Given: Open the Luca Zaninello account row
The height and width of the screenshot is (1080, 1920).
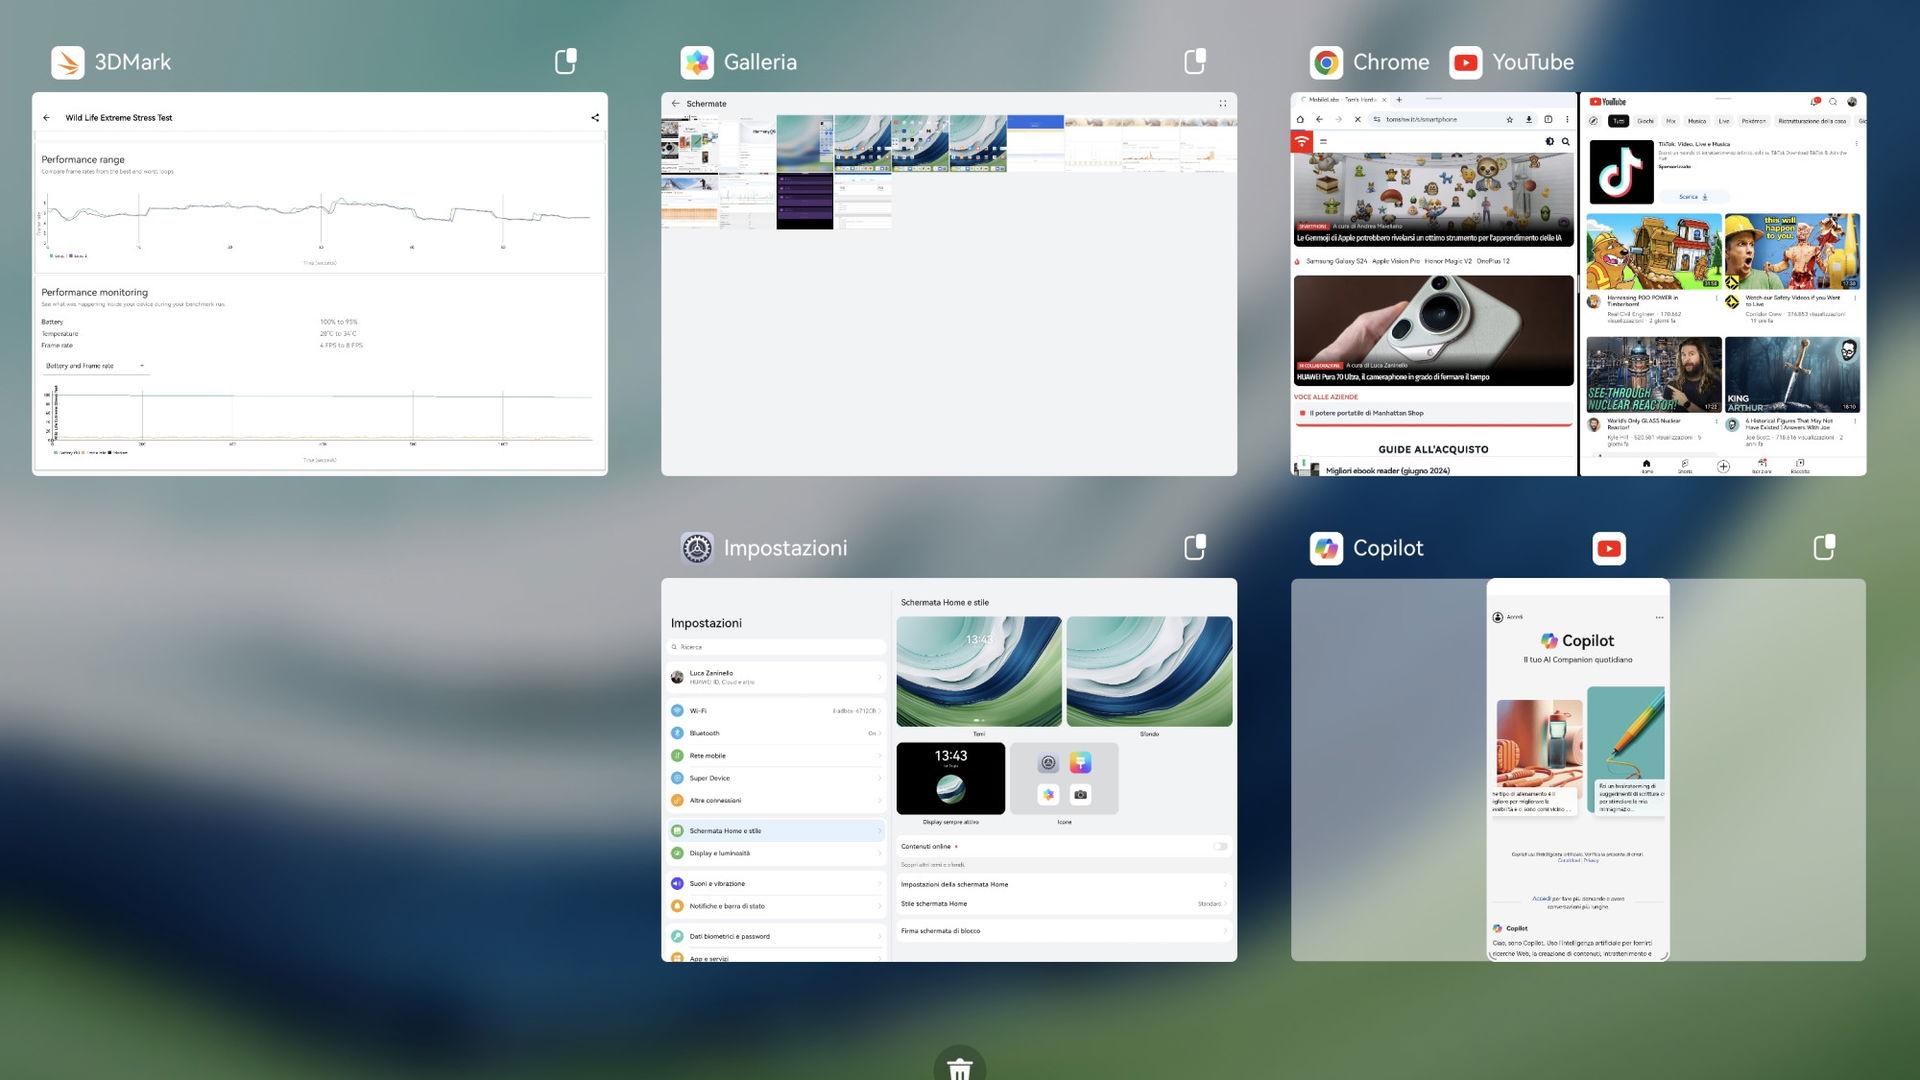Looking at the screenshot, I should point(776,677).
